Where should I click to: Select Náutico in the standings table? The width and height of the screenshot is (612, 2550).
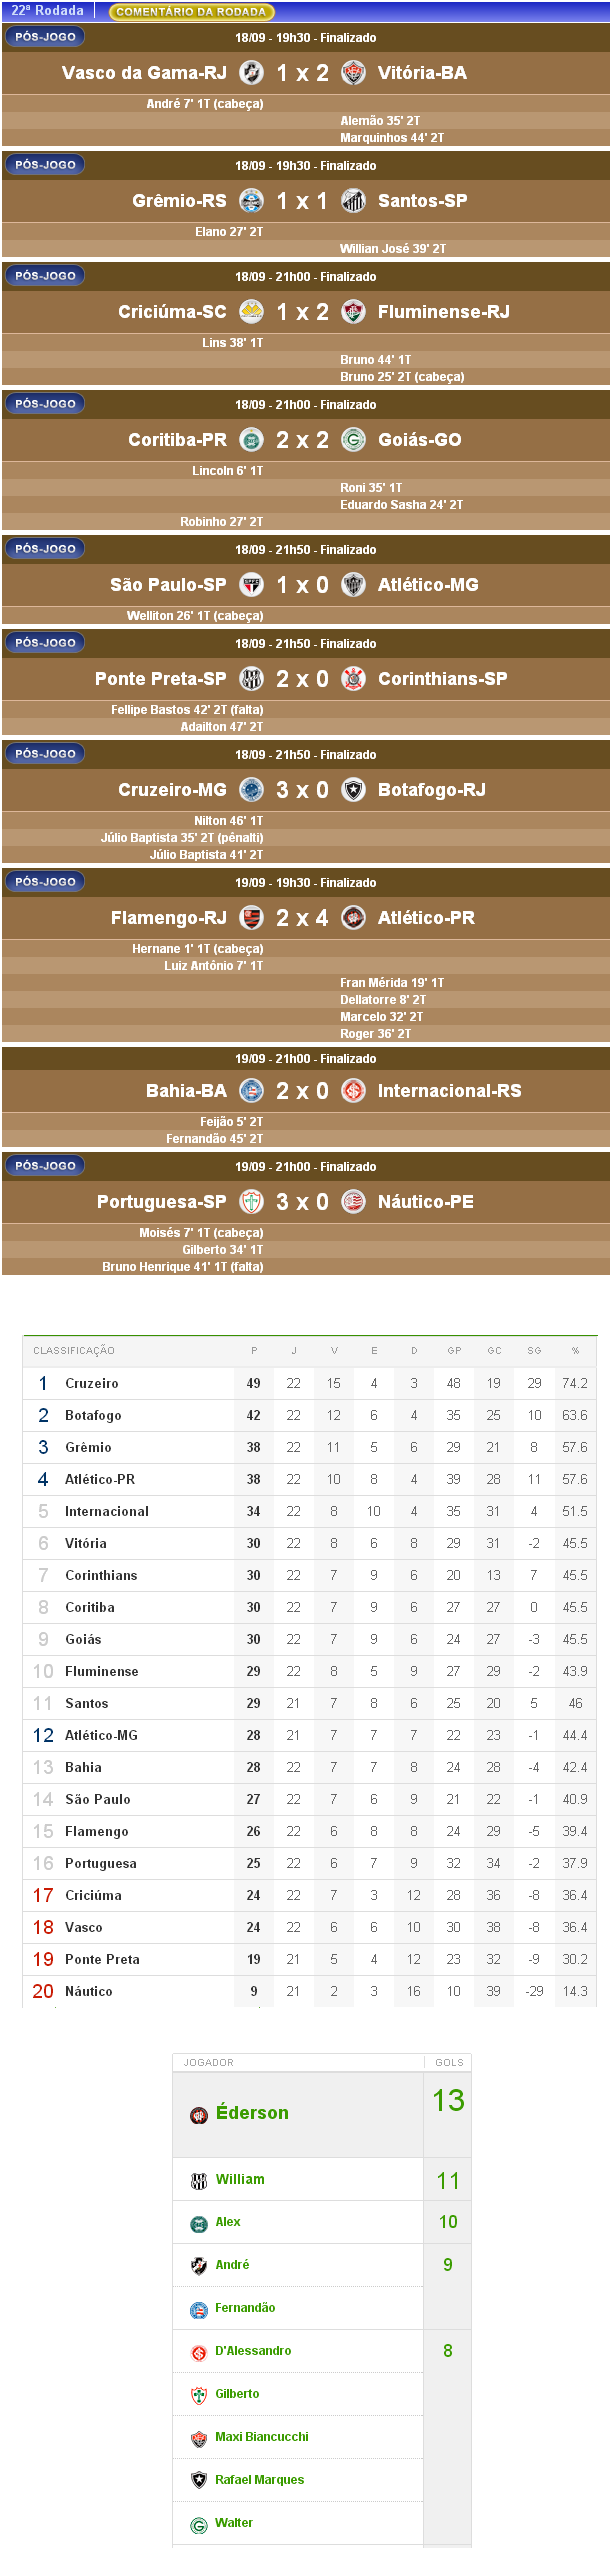click(x=89, y=1992)
